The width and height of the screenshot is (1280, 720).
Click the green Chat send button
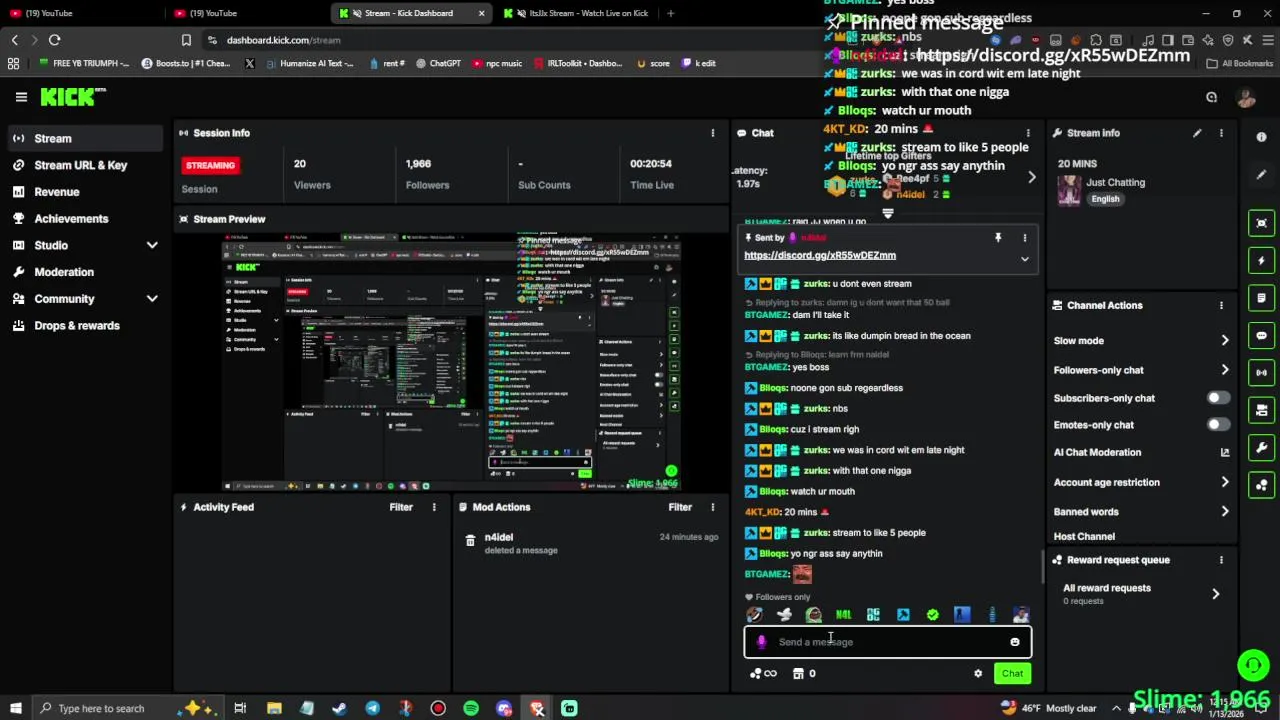click(1012, 673)
